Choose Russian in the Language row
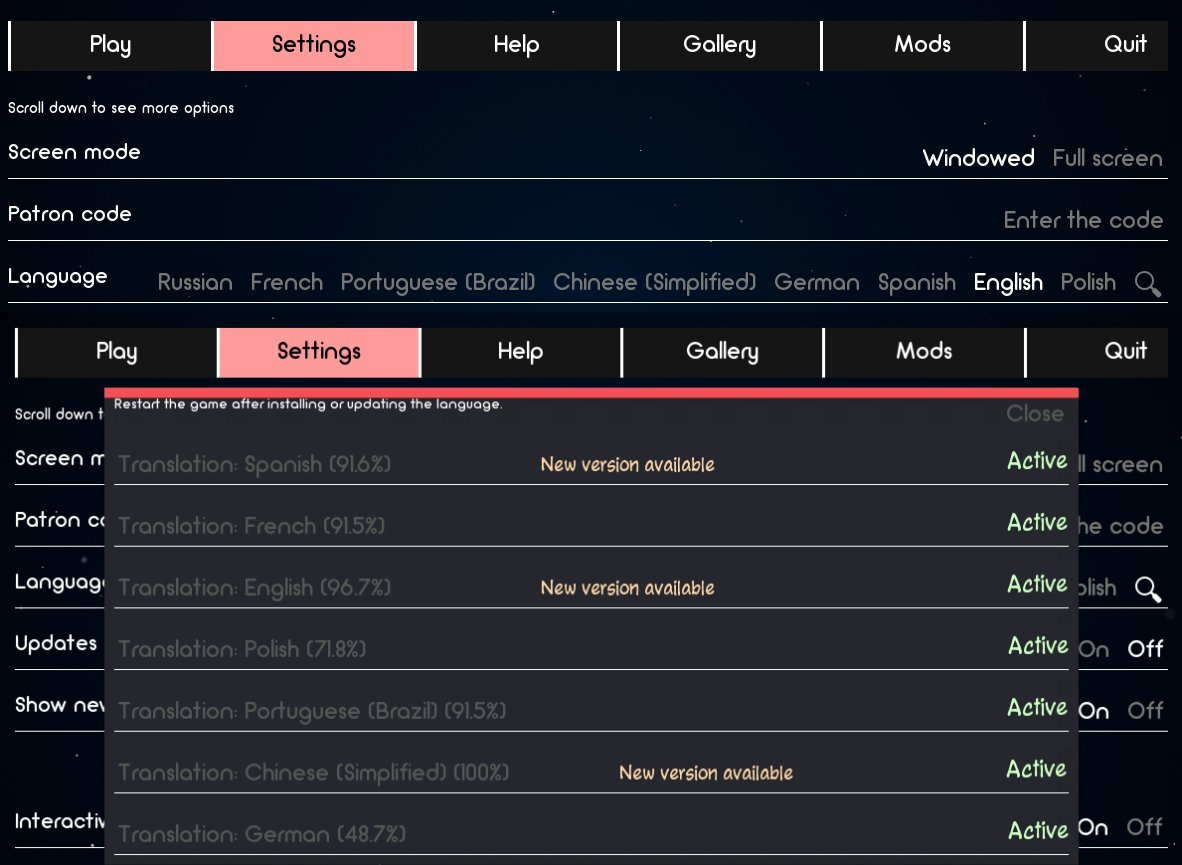This screenshot has width=1182, height=865. [x=194, y=282]
